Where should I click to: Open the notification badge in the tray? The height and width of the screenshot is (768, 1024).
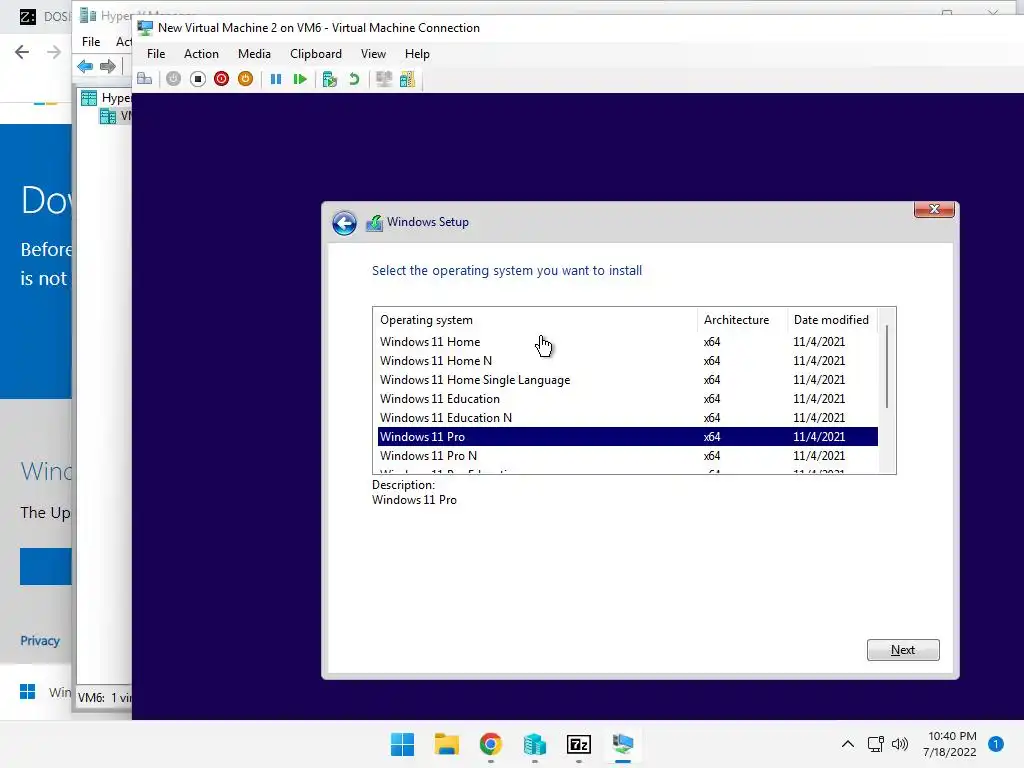tap(996, 744)
